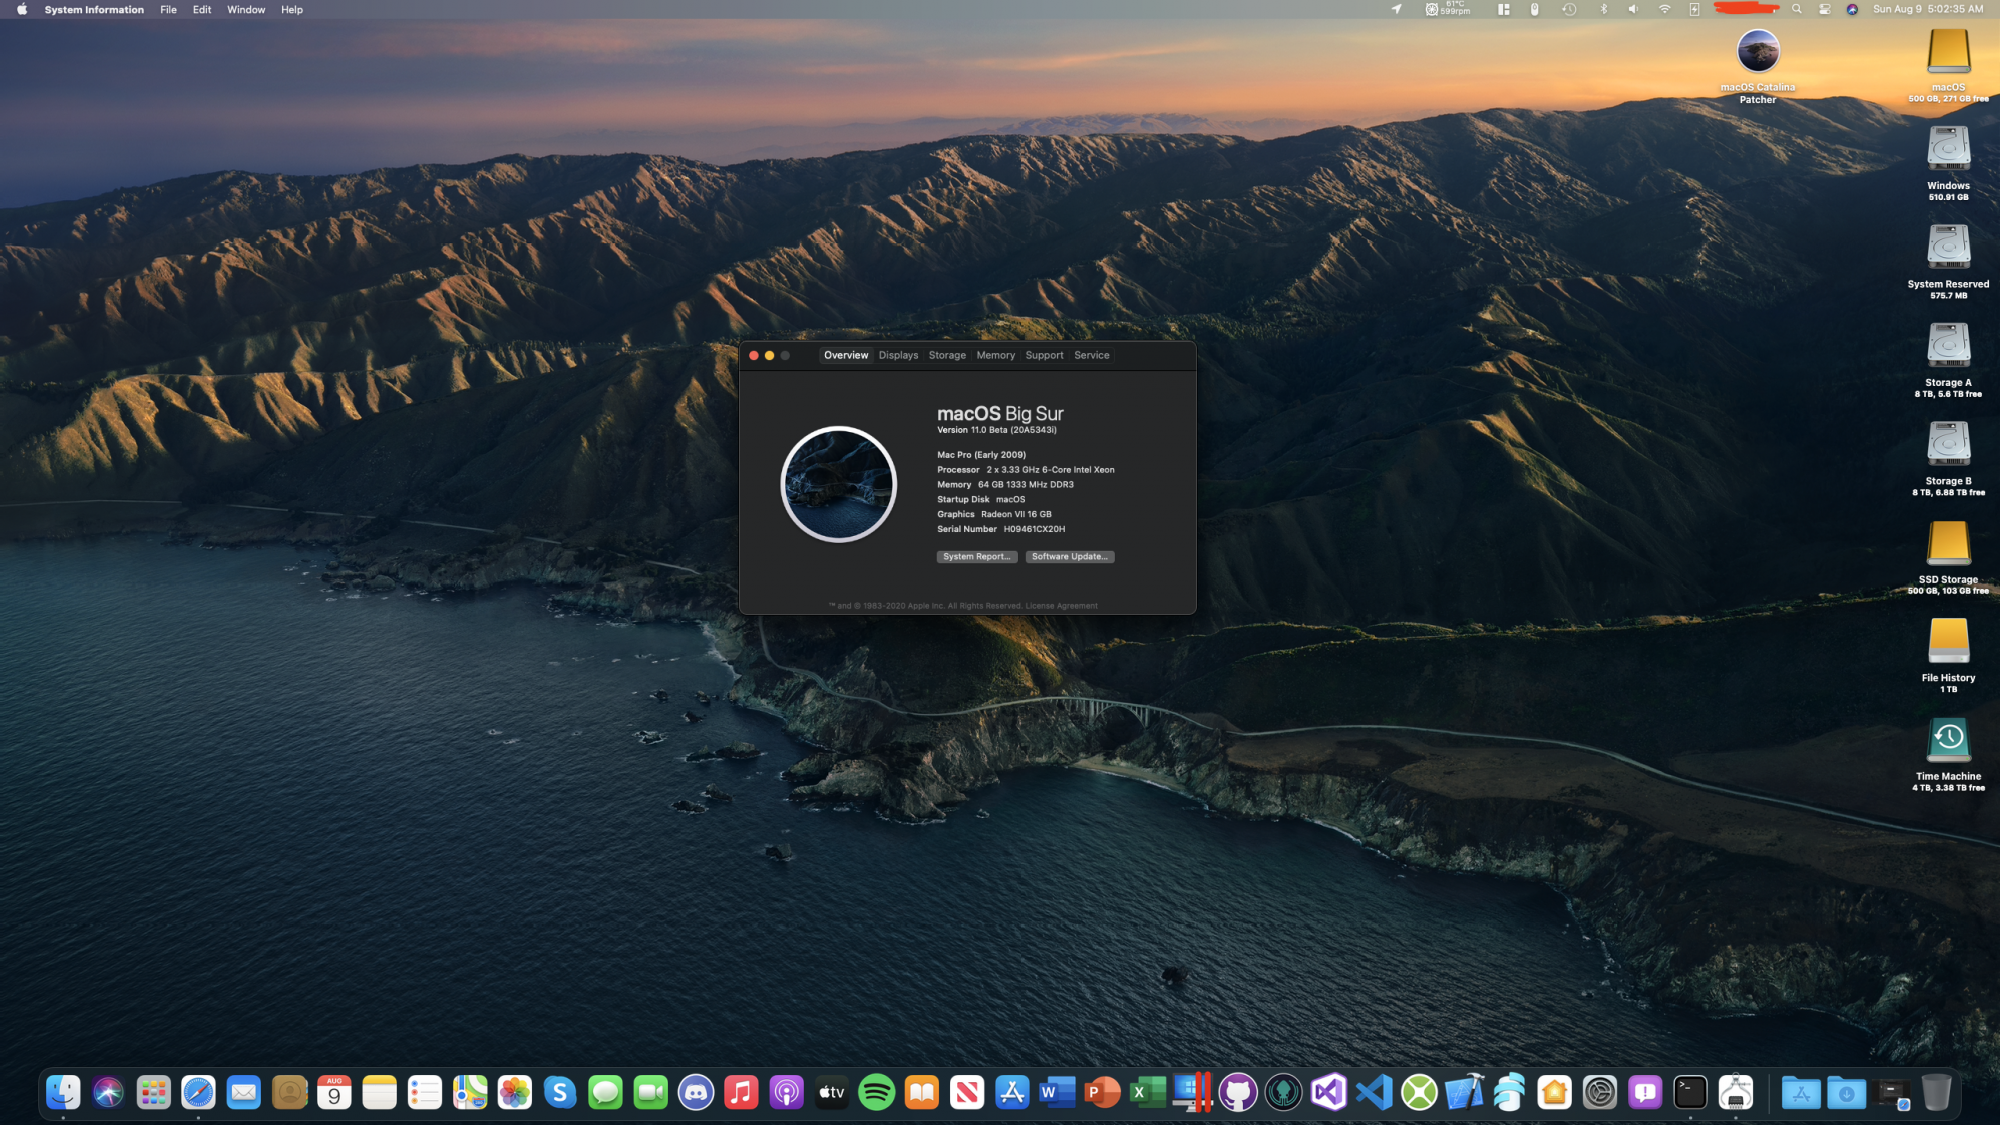Open Contacts from the dock
This screenshot has width=2000, height=1125.
tap(289, 1092)
